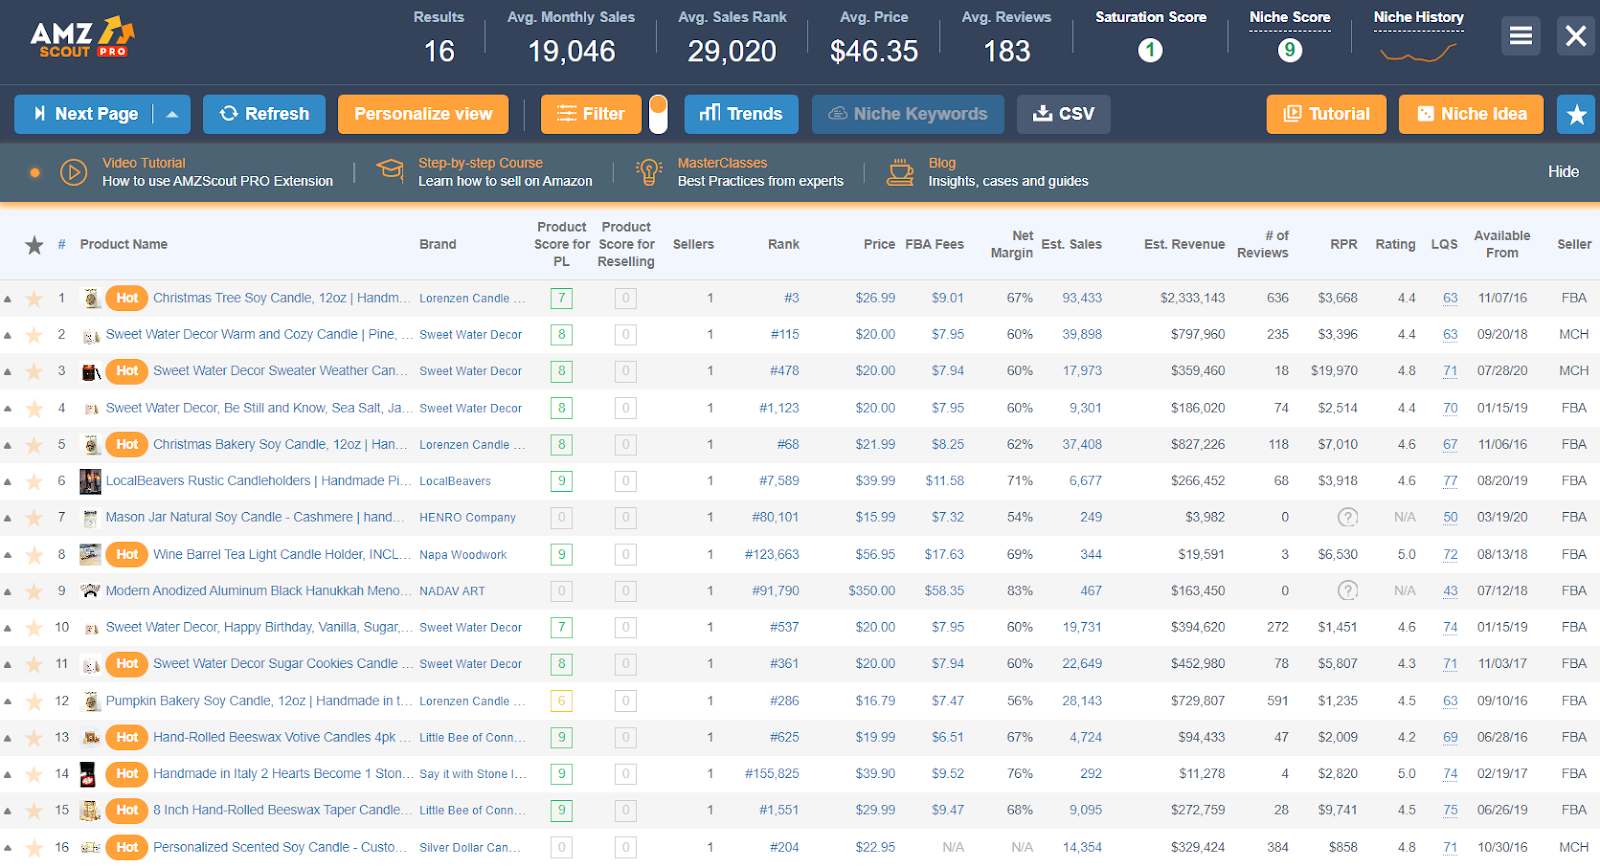The image size is (1600, 868).
Task: Play the Video Tutorial icon
Action: [x=73, y=172]
